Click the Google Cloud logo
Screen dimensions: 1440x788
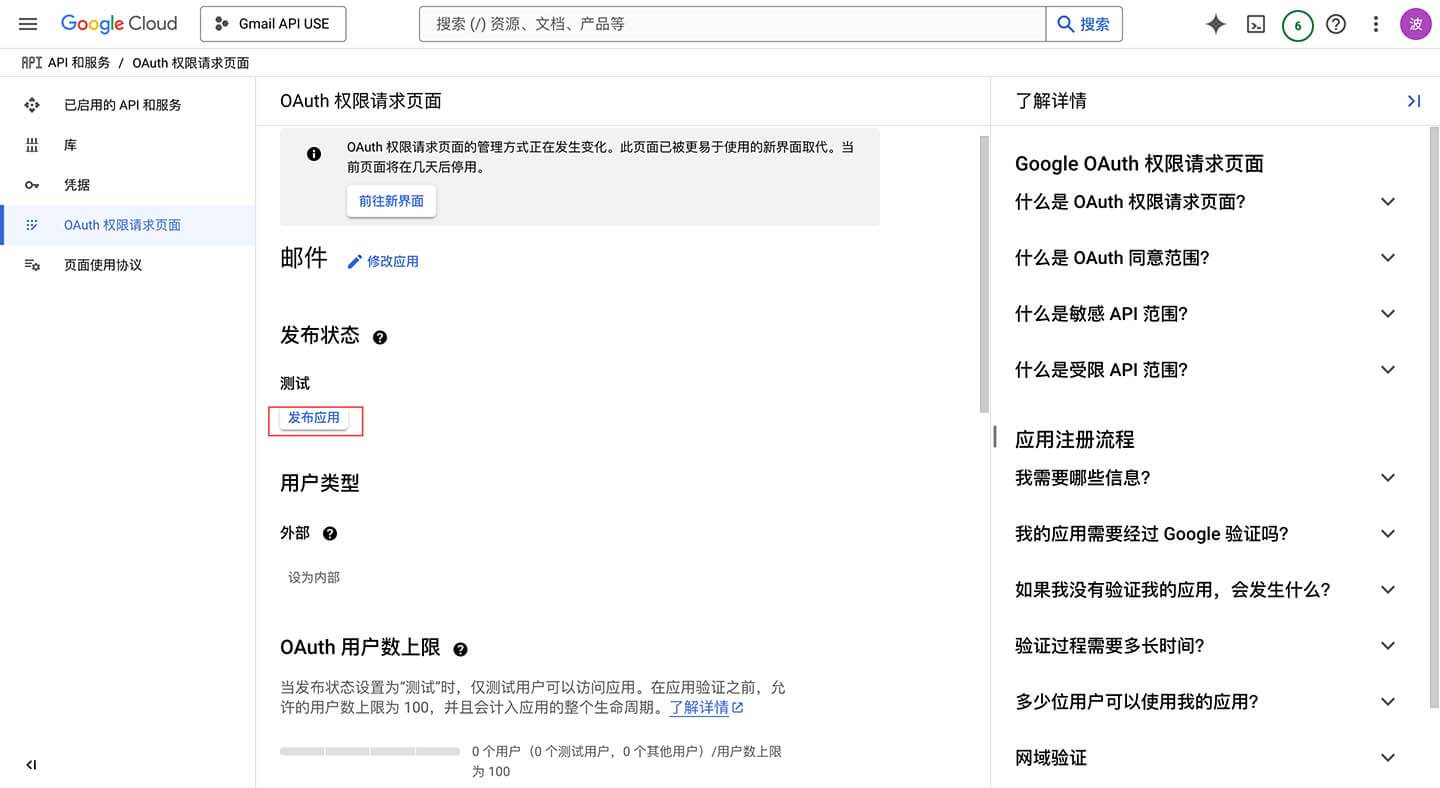pos(119,24)
